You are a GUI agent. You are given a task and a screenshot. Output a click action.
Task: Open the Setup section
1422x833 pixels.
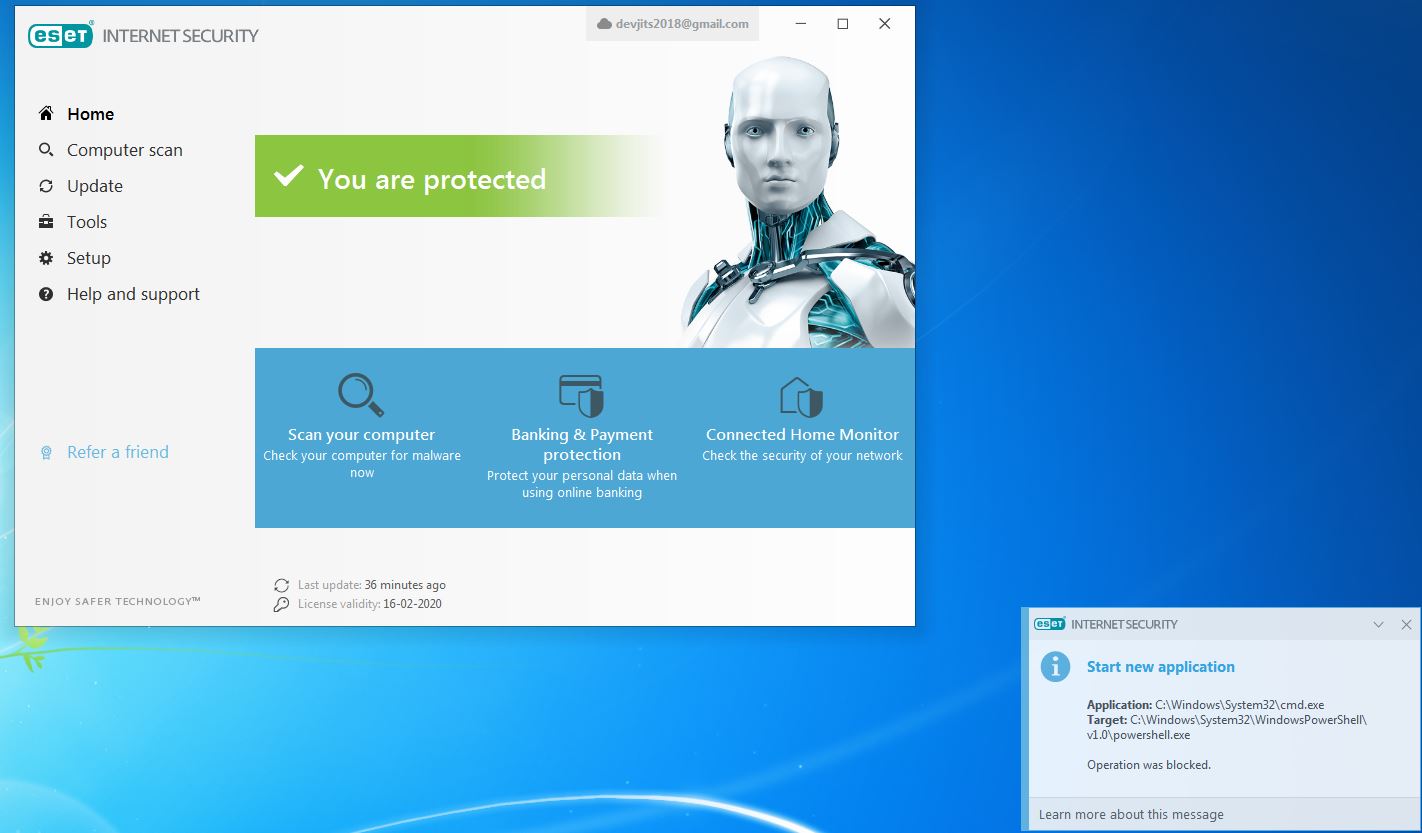coord(88,258)
